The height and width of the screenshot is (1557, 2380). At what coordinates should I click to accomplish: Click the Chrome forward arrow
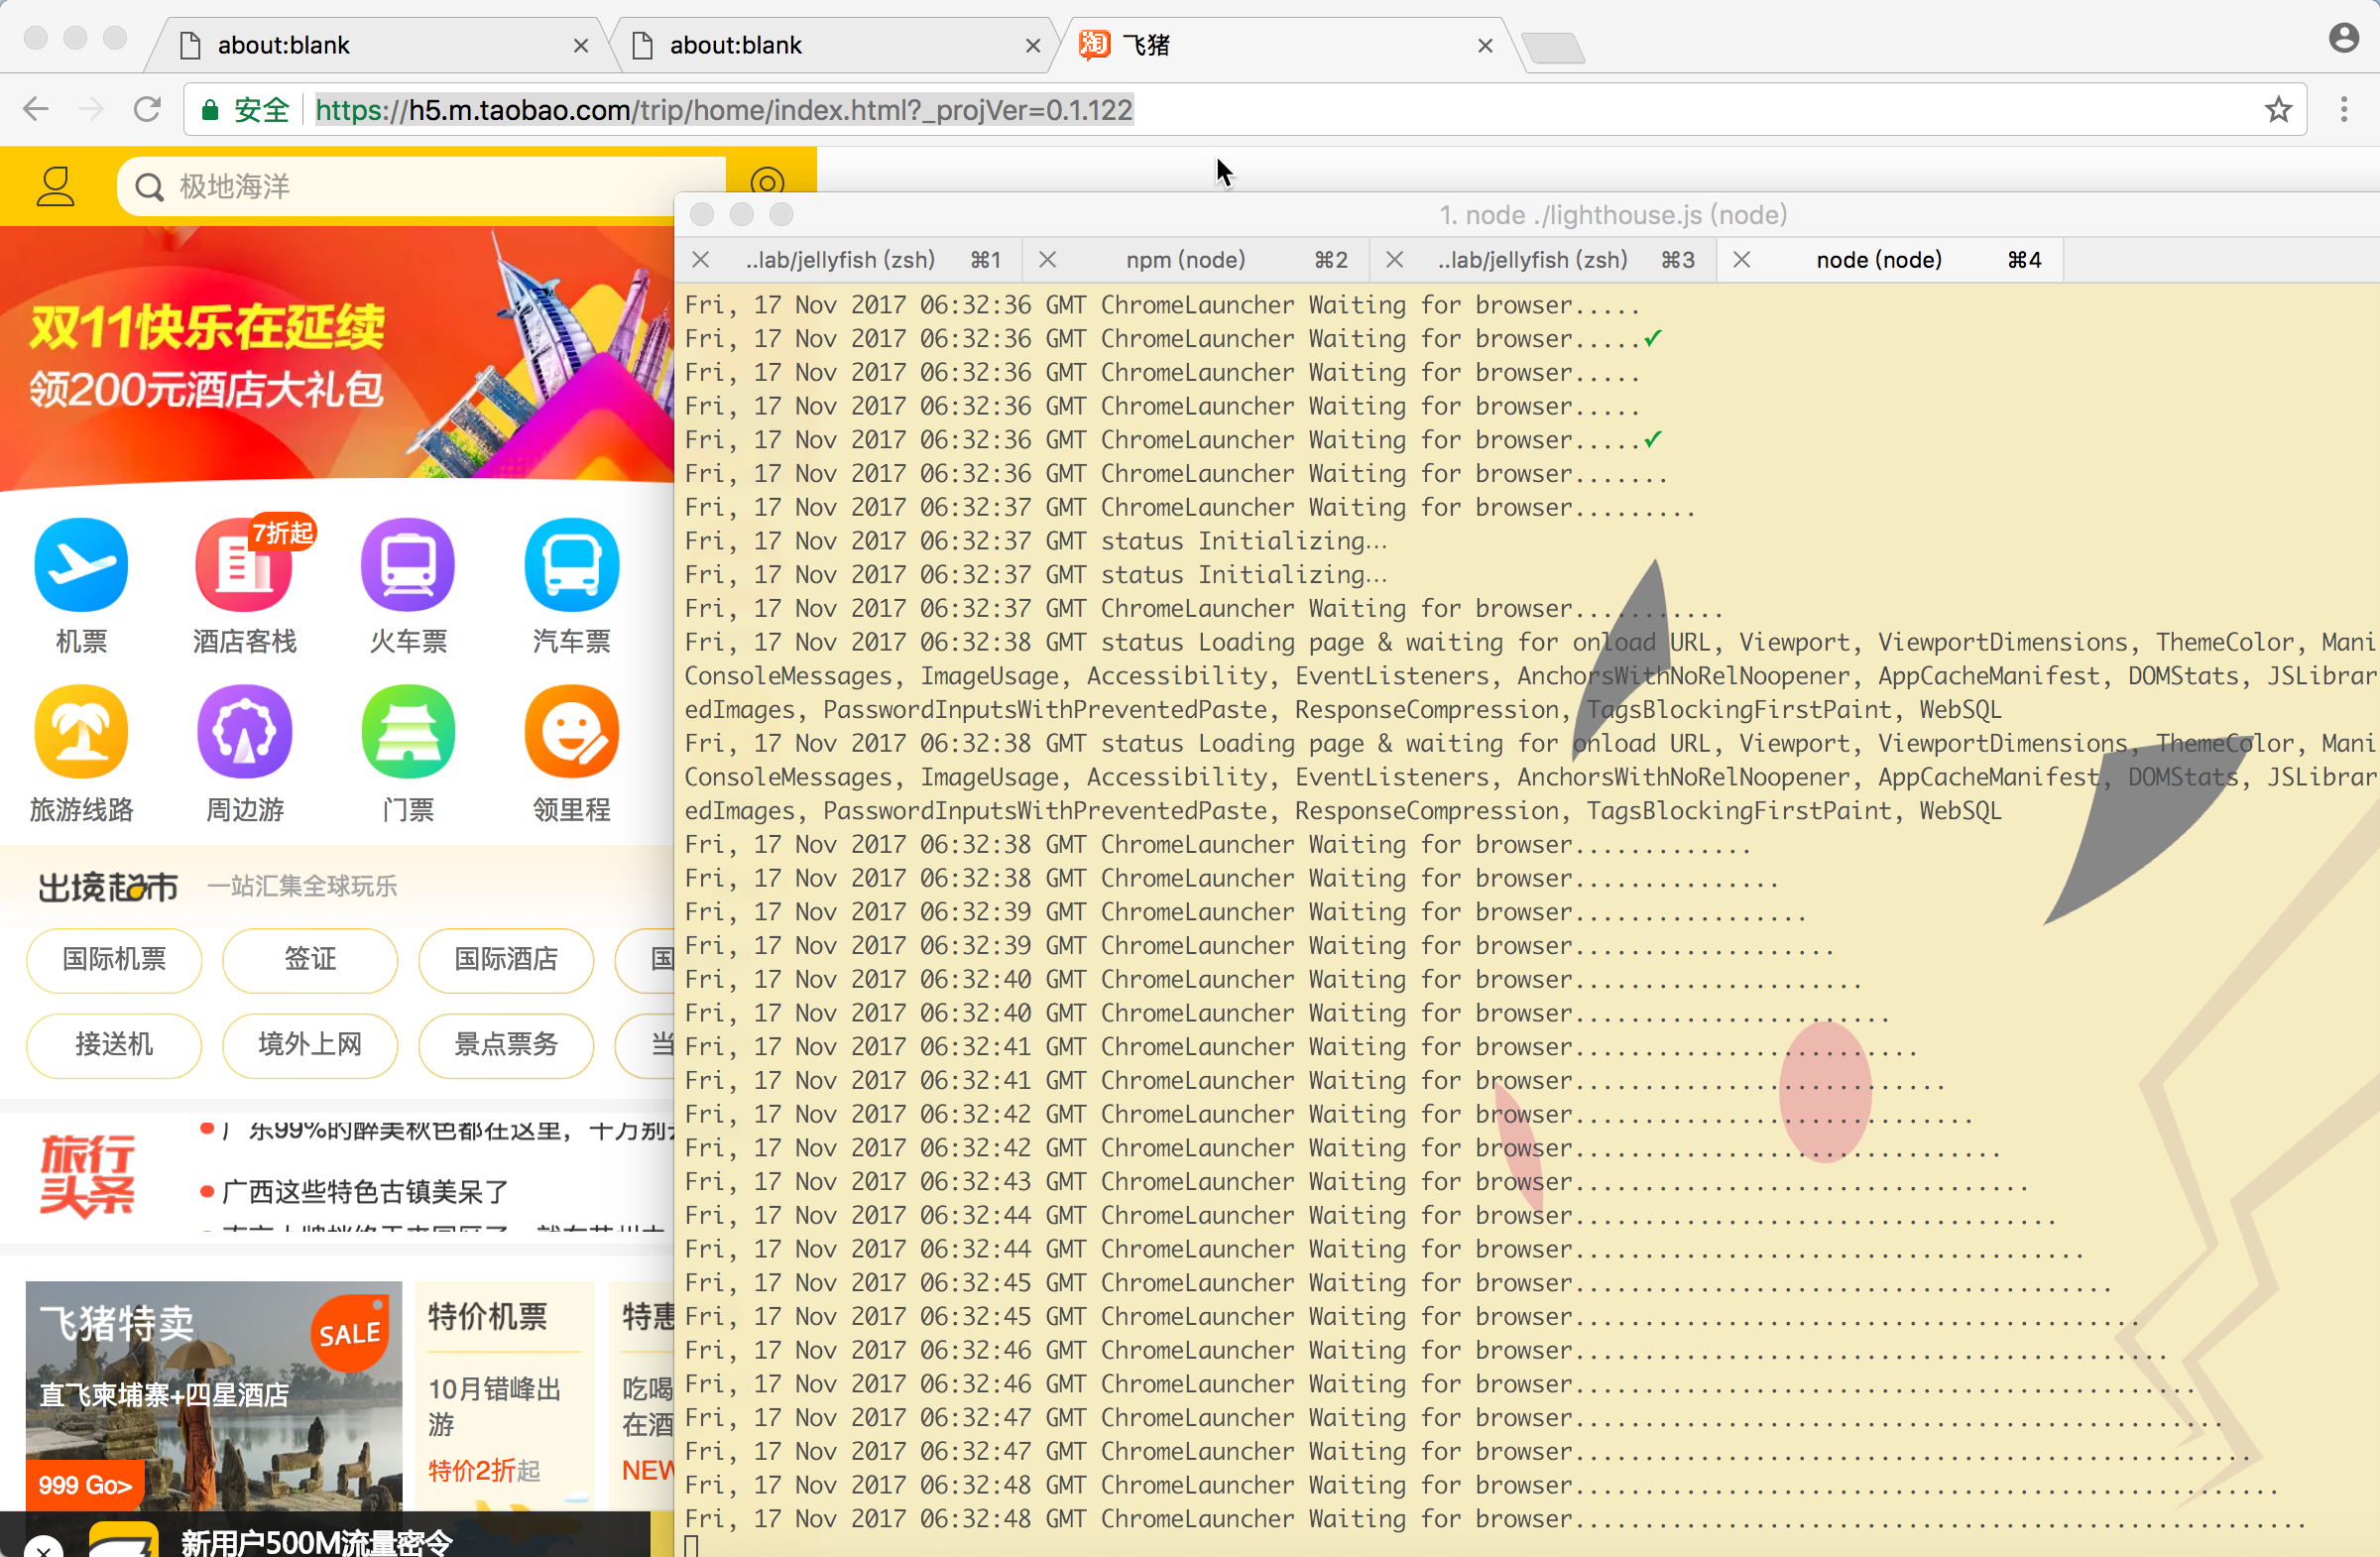pos(91,109)
